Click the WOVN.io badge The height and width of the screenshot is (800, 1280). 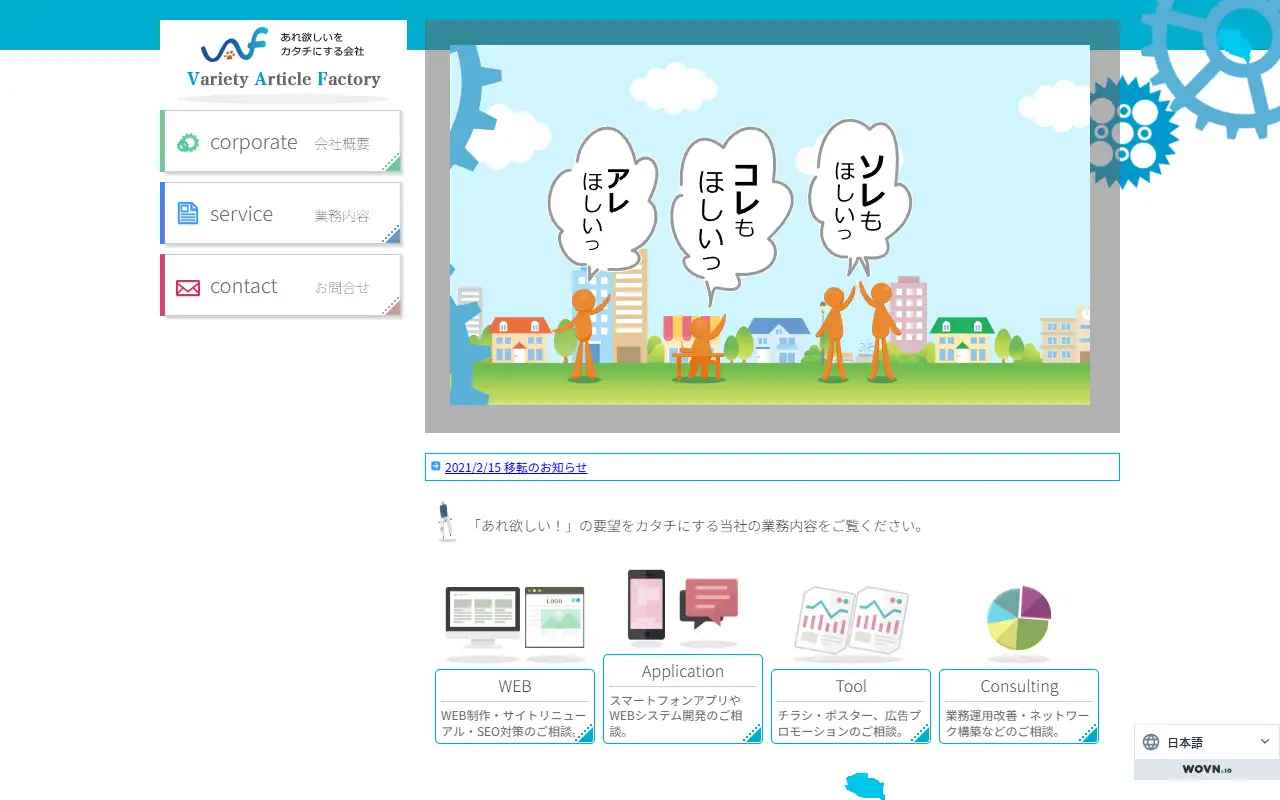[x=1207, y=770]
